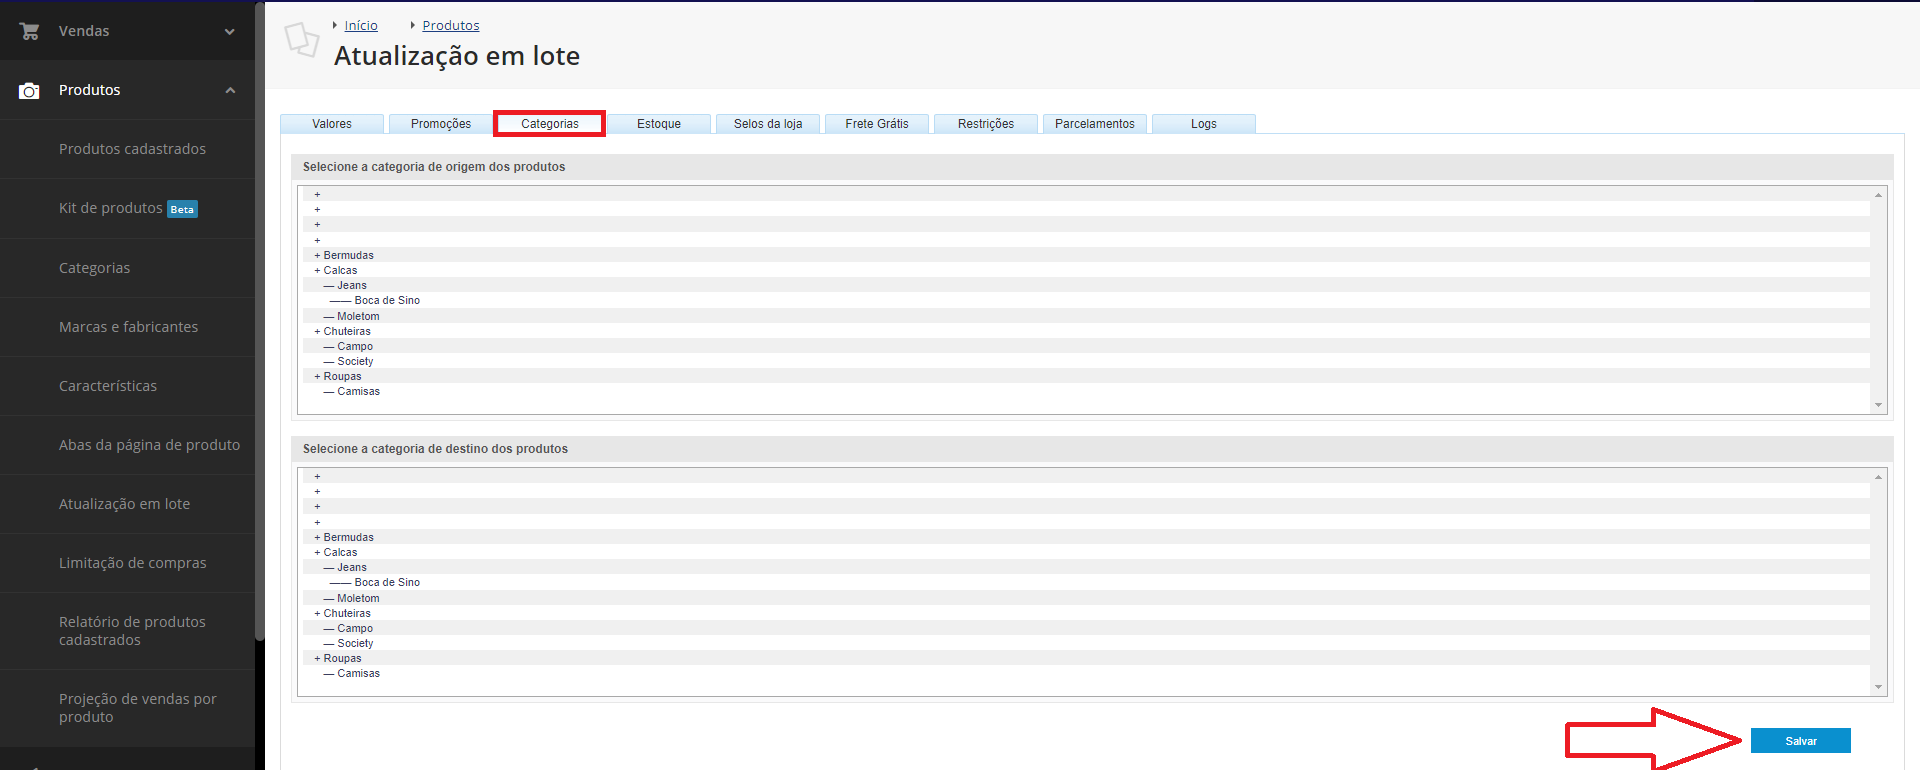The image size is (1920, 770).
Task: Switch to the Parcelamentos tab
Action: click(x=1095, y=124)
